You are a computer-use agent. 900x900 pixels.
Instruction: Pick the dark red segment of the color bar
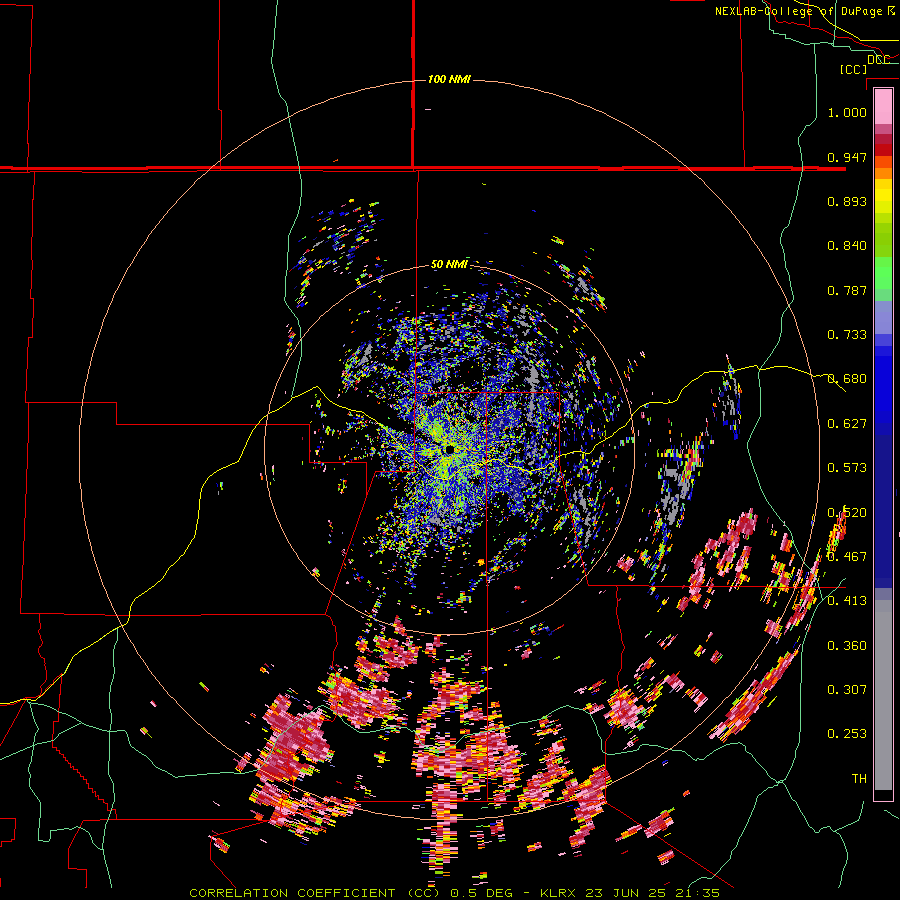tap(883, 150)
